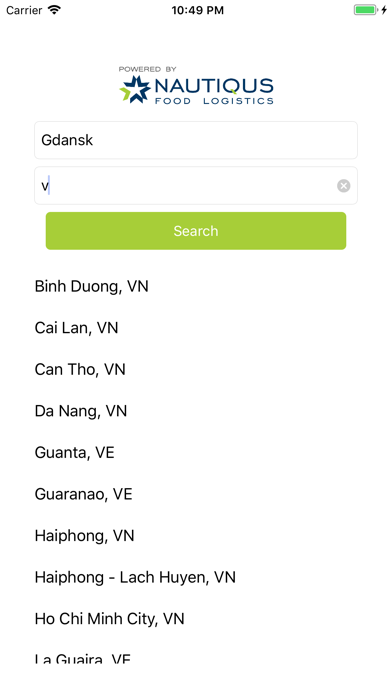Pick Can Tho, VN from list
The image size is (392, 696).
tap(196, 369)
